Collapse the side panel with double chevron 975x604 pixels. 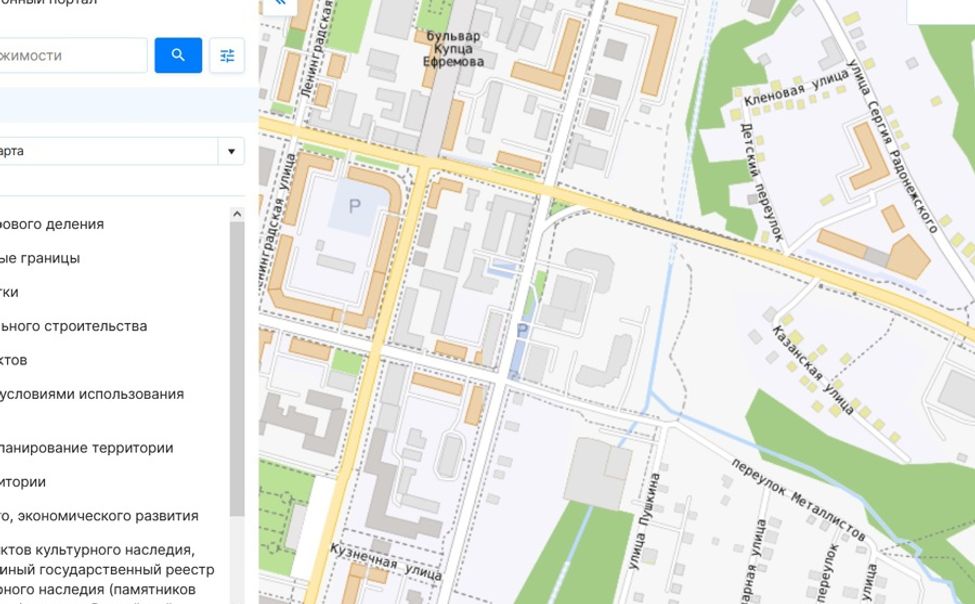tap(279, 4)
